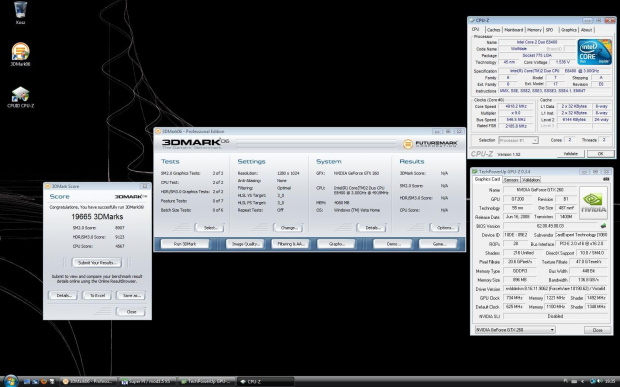Viewport: 620px width, 387px height.
Task: Click the Intel Core 2 logo in CPU-Z
Action: (594, 52)
